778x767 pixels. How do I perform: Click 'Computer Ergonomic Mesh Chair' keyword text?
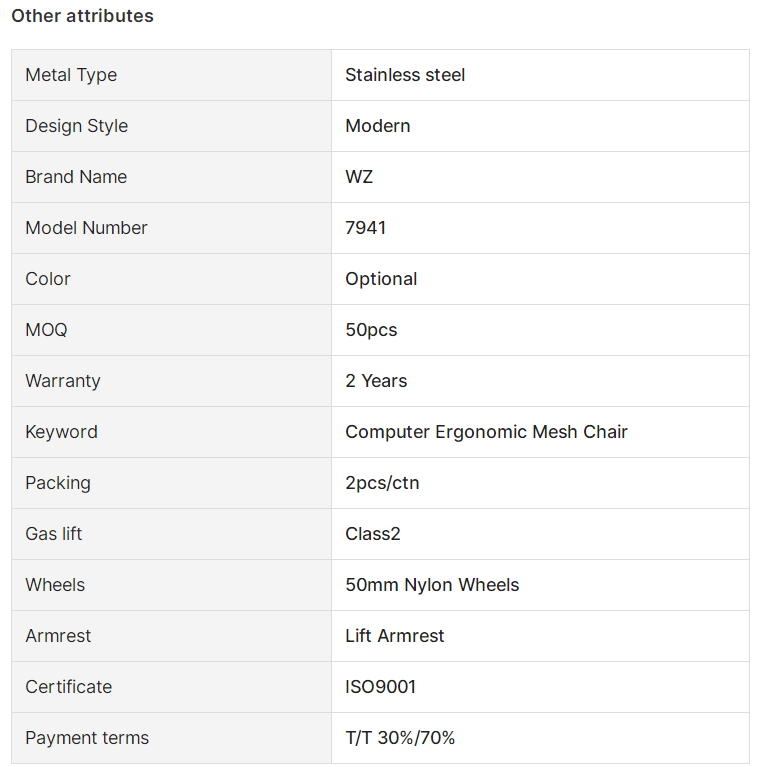pyautogui.click(x=486, y=432)
